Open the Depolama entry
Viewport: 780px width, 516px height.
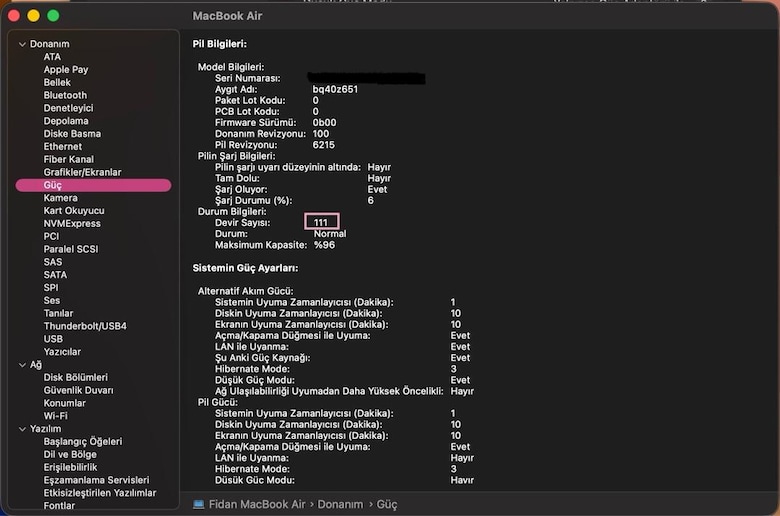66,121
